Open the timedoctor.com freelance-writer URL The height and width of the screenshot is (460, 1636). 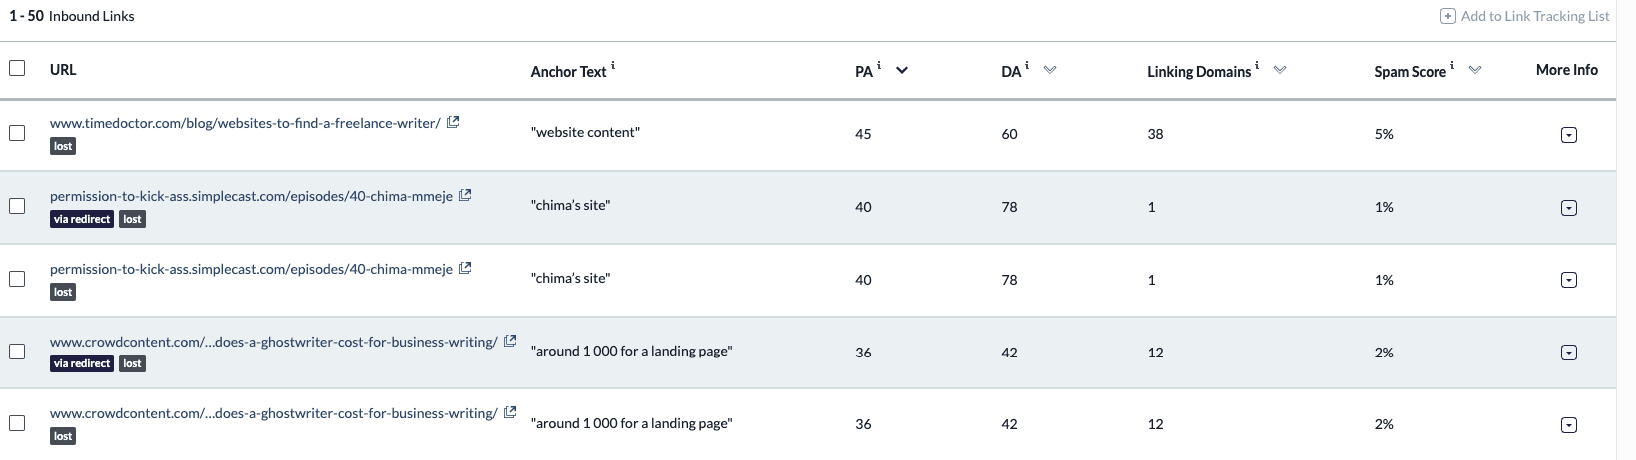pyautogui.click(x=245, y=123)
